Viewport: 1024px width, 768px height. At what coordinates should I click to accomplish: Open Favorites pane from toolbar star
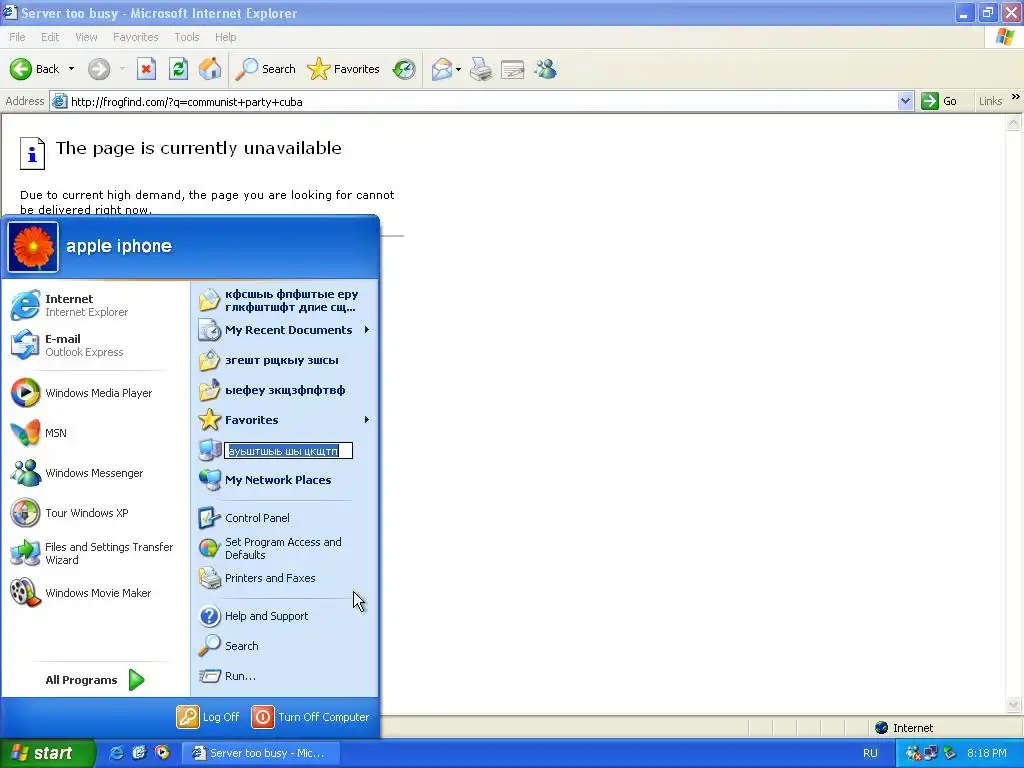point(344,69)
